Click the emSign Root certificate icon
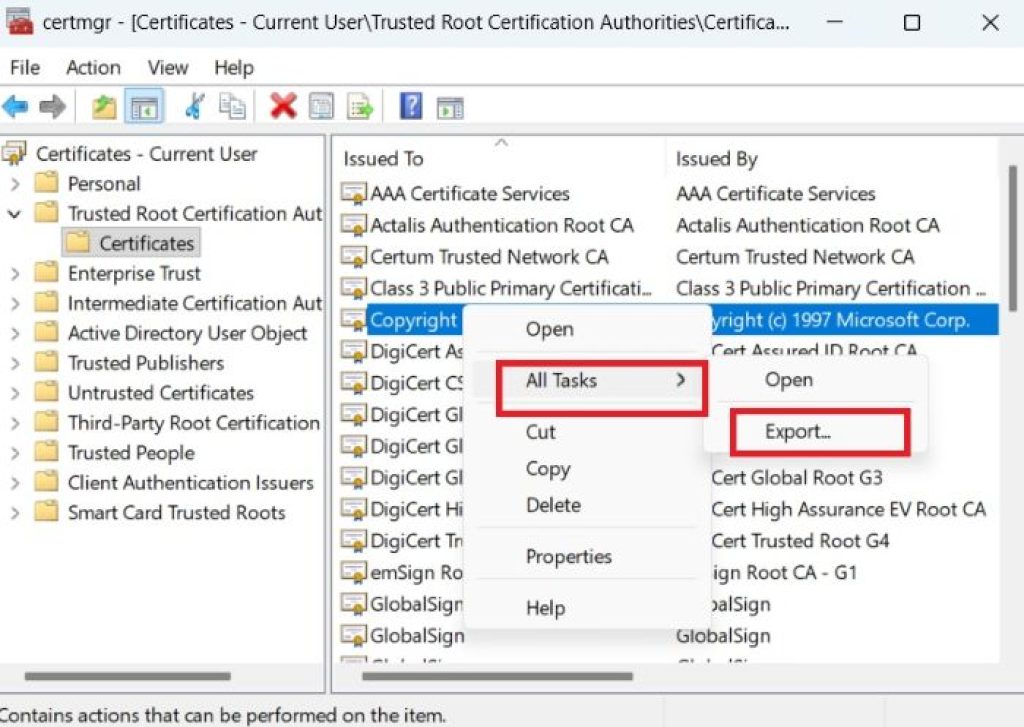 353,572
